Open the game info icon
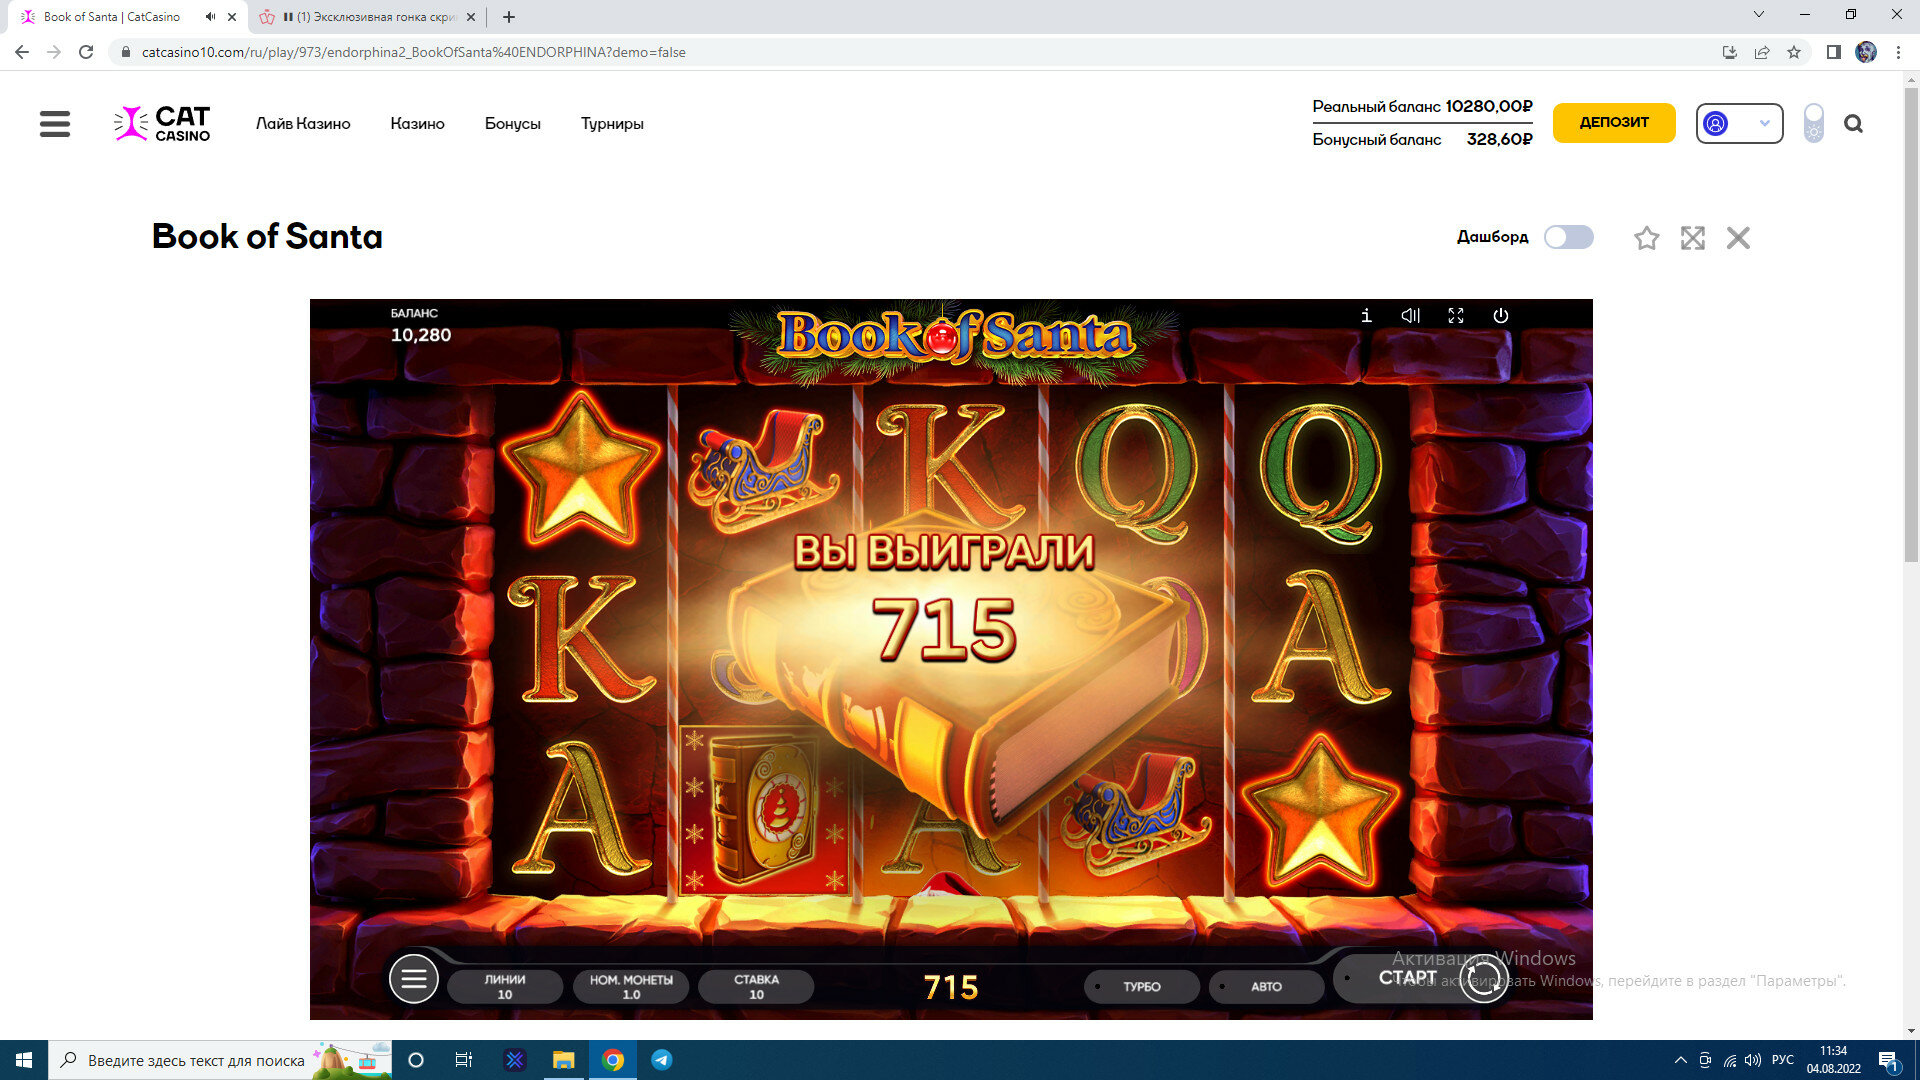1920x1080 pixels. (x=1366, y=316)
